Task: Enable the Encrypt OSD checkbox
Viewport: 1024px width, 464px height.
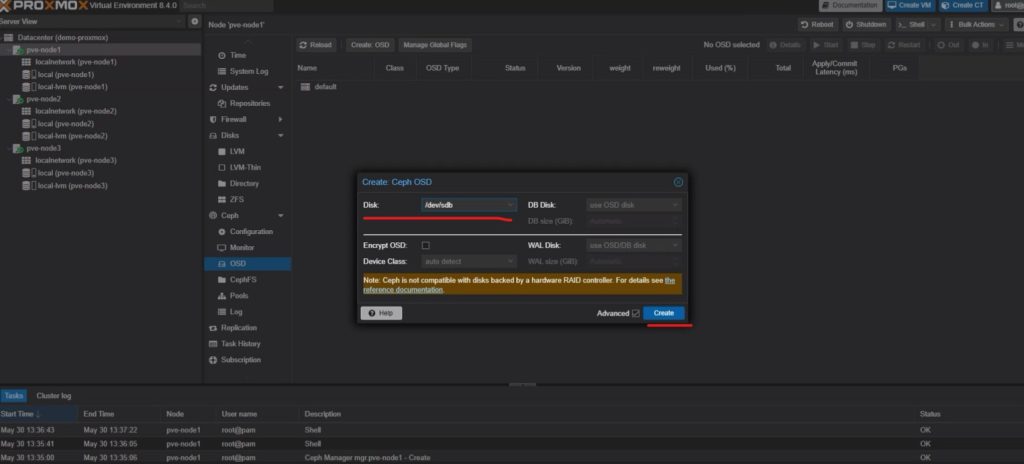Action: coord(426,245)
